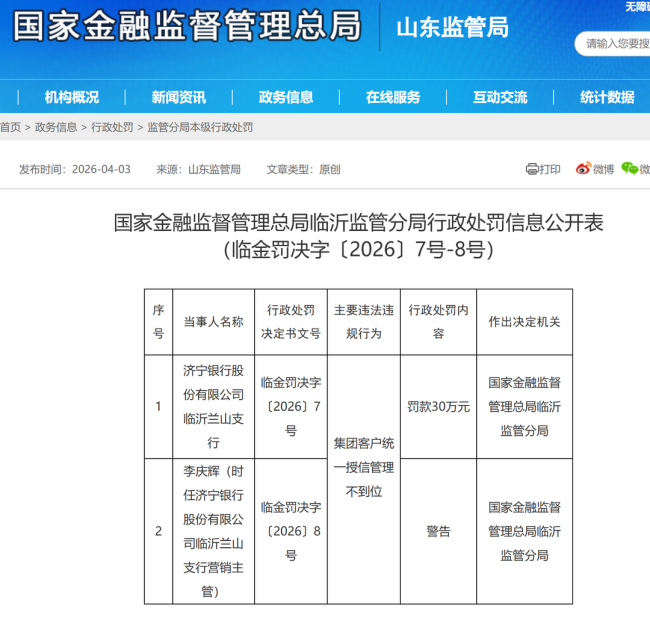
Task: Click the 政务信息 breadcrumb link
Action: click(x=56, y=127)
